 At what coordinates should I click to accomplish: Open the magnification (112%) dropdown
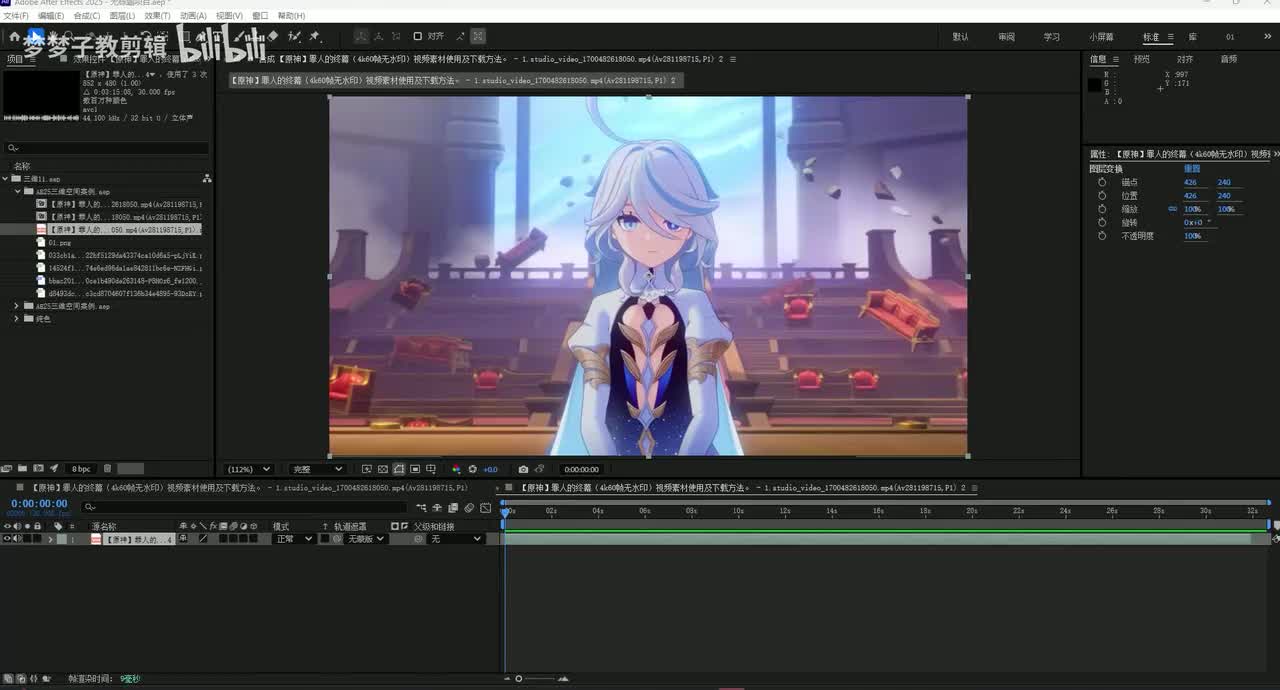[x=249, y=469]
